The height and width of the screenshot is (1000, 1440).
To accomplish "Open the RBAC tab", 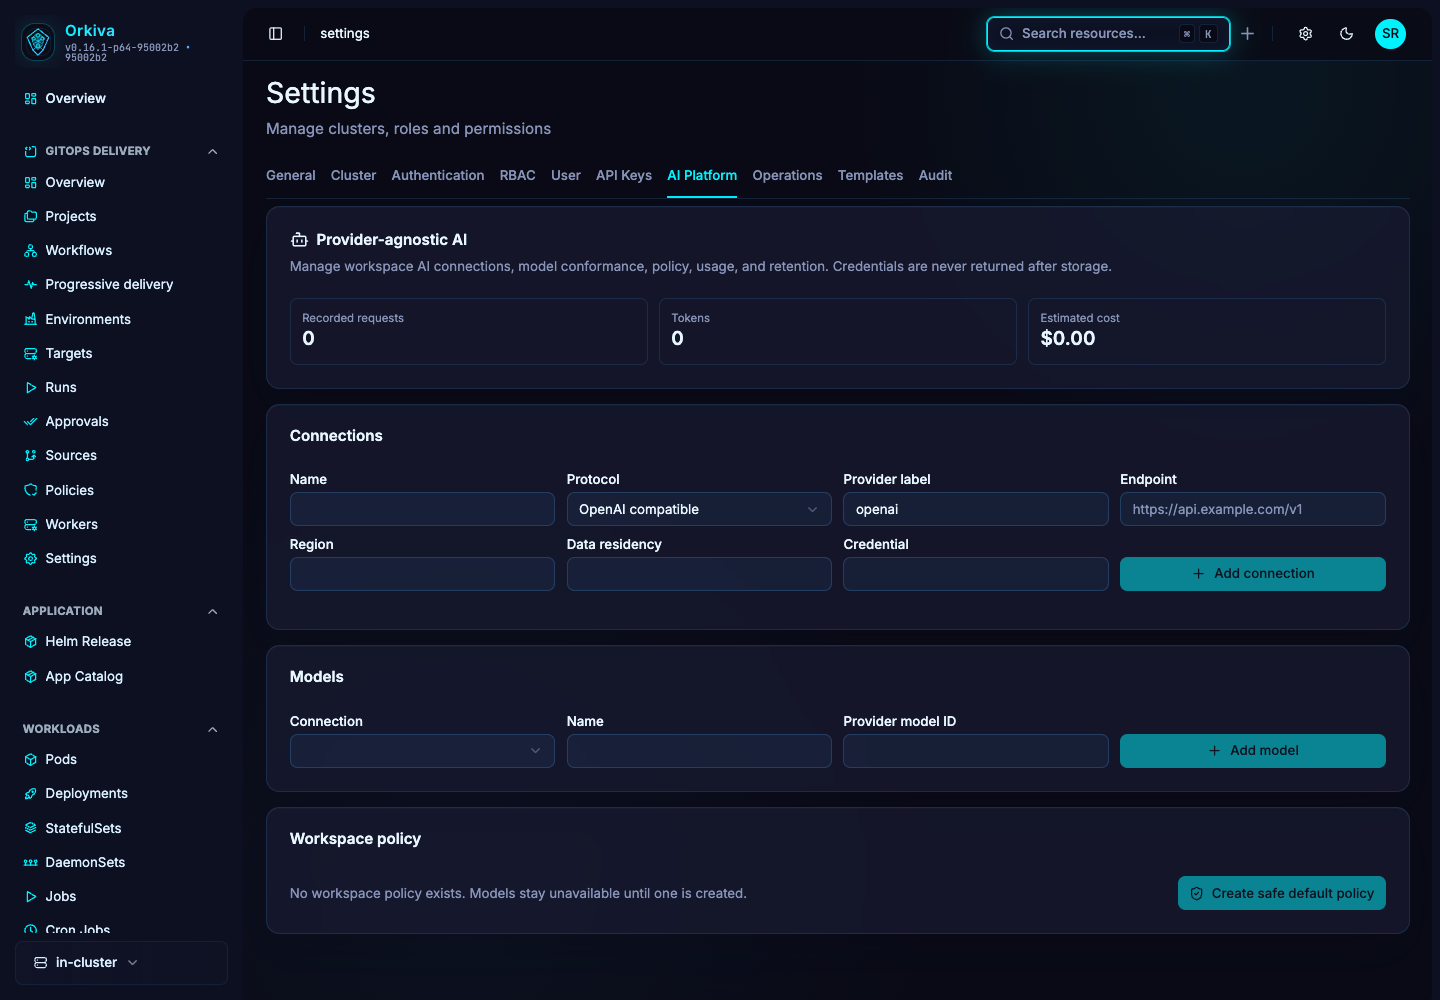I will [518, 176].
